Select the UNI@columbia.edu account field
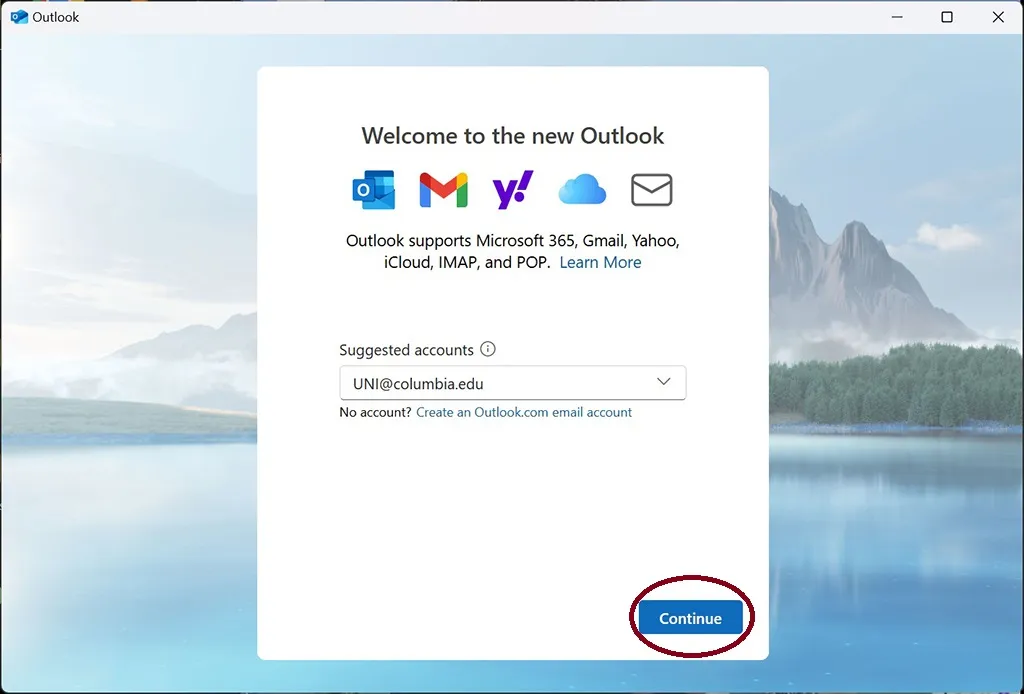1024x694 pixels. tap(513, 383)
